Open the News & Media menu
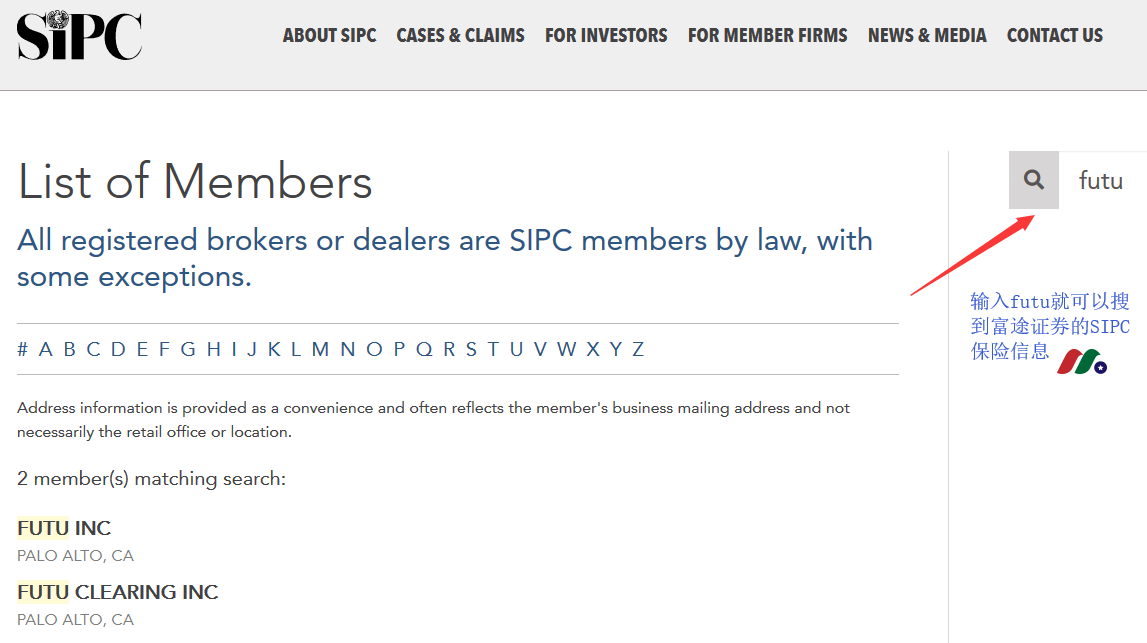 tap(927, 35)
